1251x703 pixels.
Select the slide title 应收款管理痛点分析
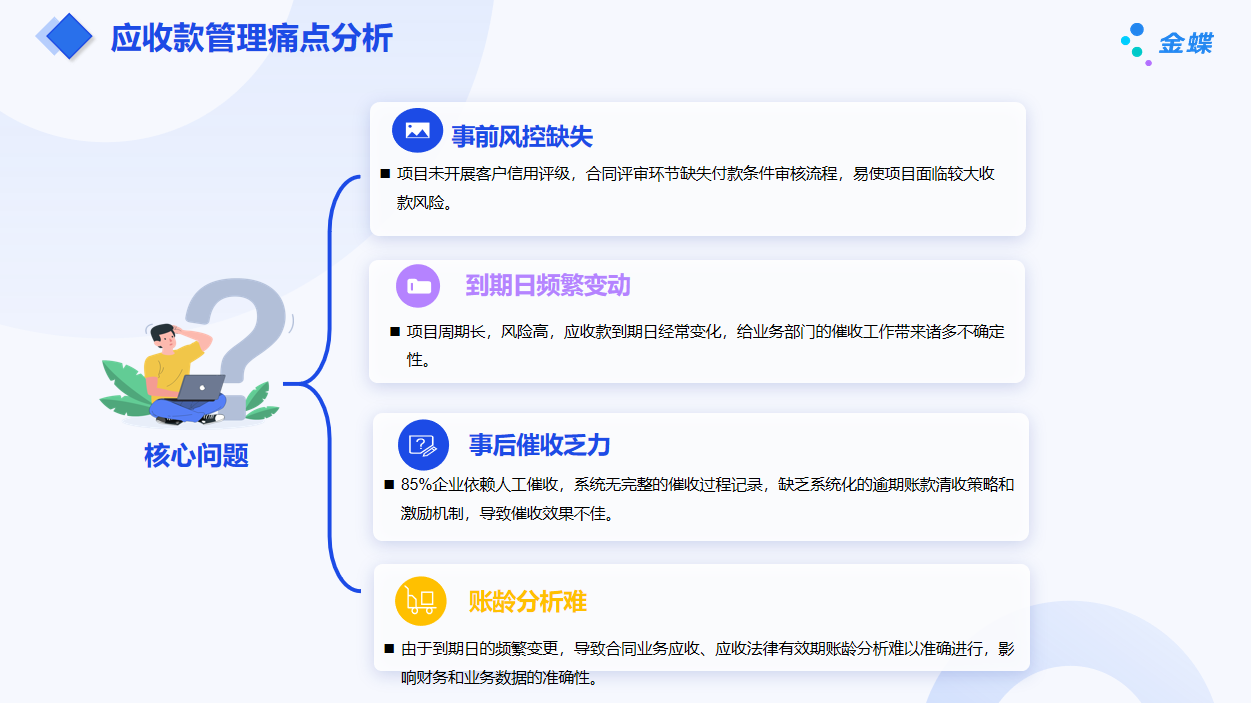click(251, 38)
